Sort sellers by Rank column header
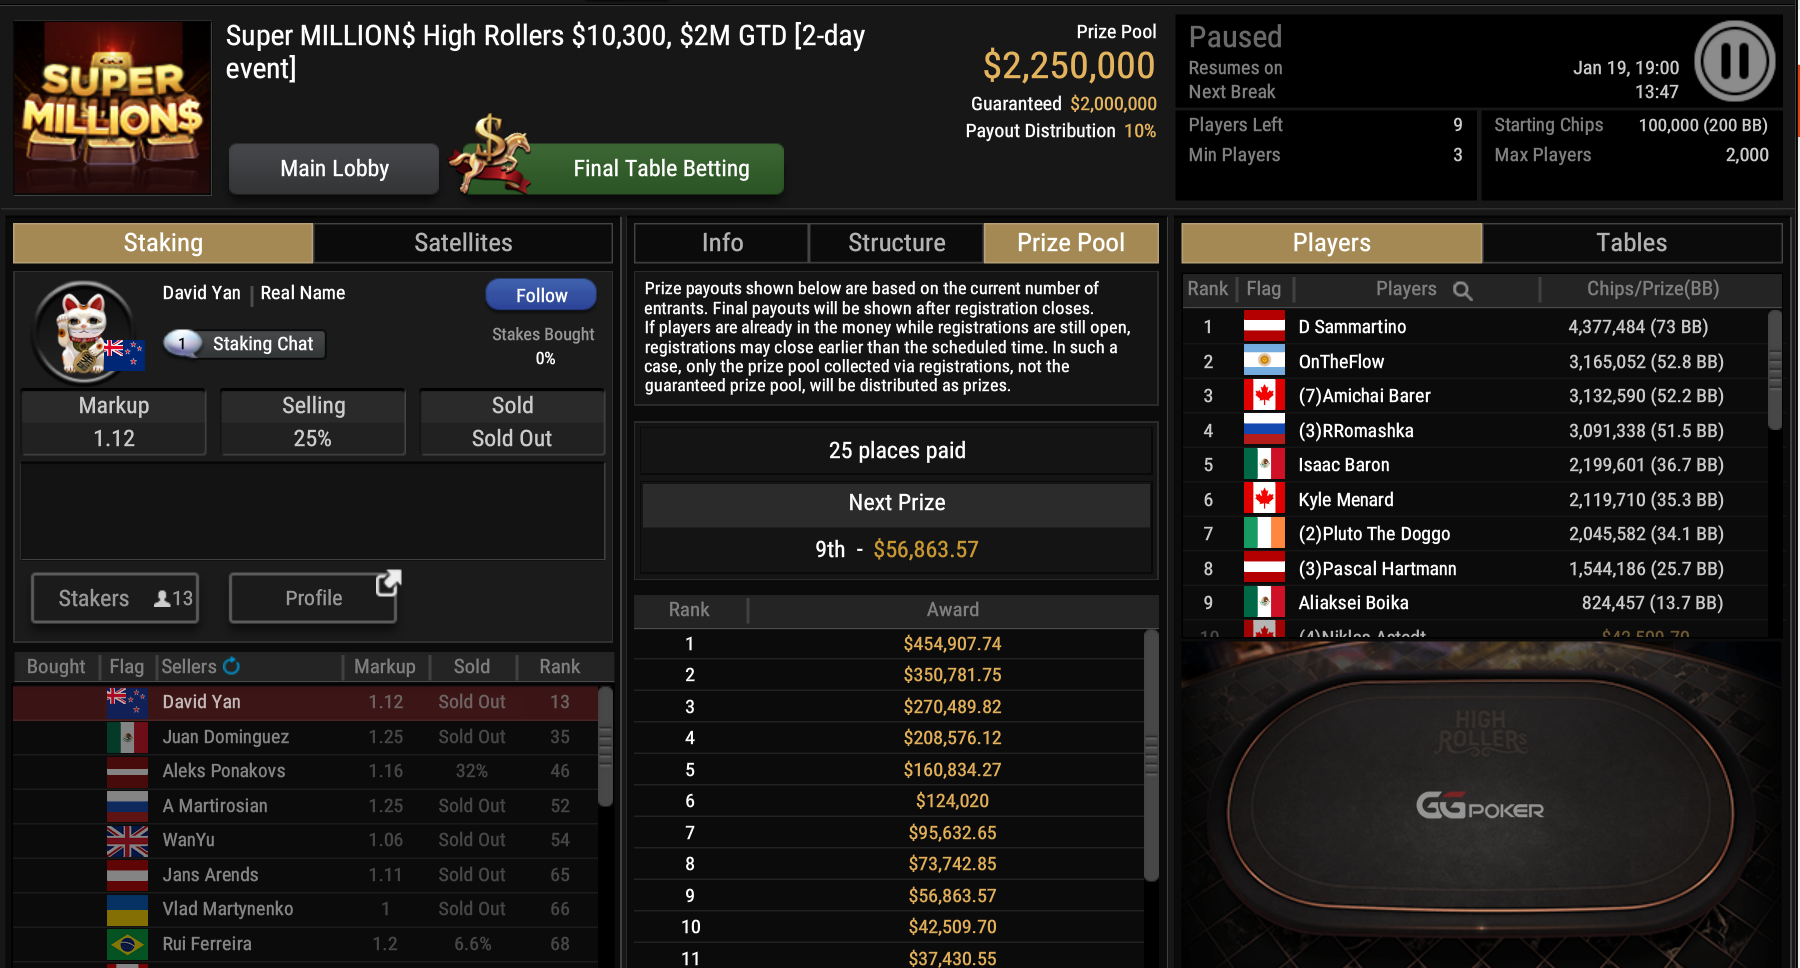Screen dimensions: 1800x968 click(560, 667)
